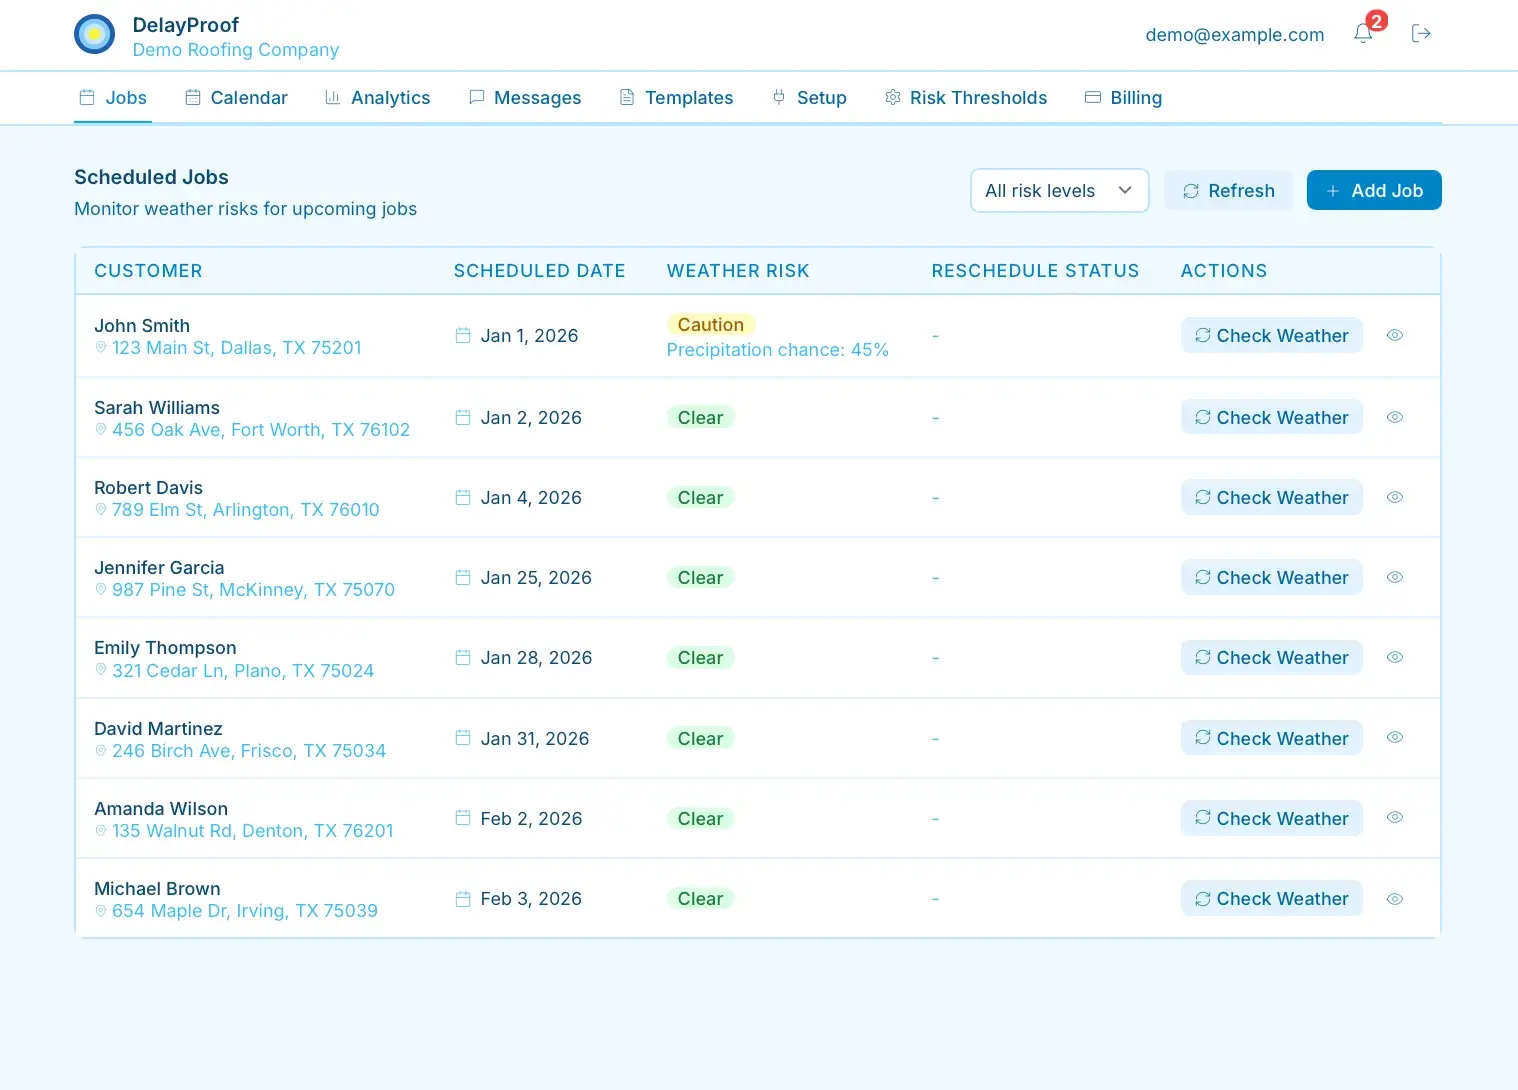
Task: Check Weather for Michael Brown job
Action: pos(1271,899)
